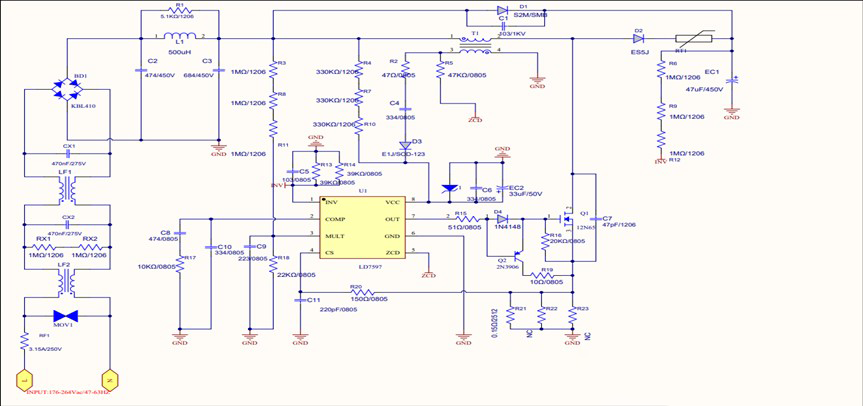Select the N input terminal hexagon
This screenshot has height=406, width=863.
click(111, 380)
